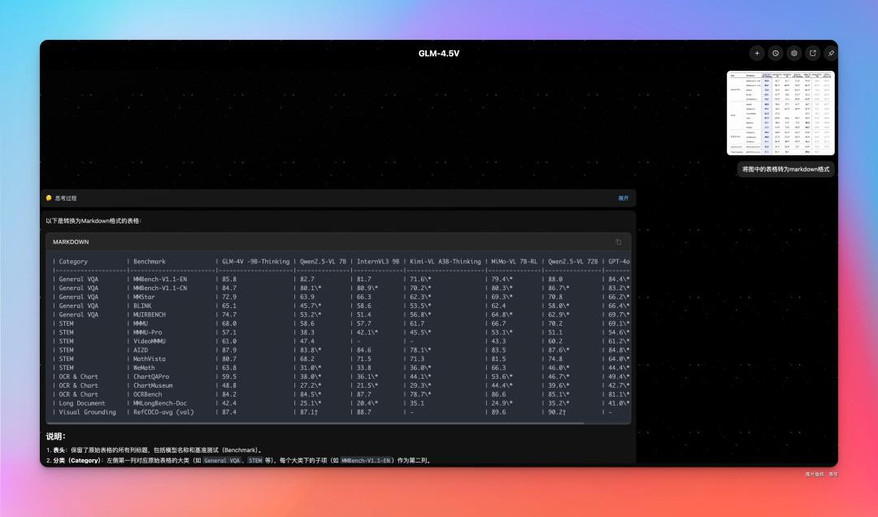Viewport: 878px width, 517px height.
Task: Click the MUIRBENCH benchmark cell
Action: (150, 315)
